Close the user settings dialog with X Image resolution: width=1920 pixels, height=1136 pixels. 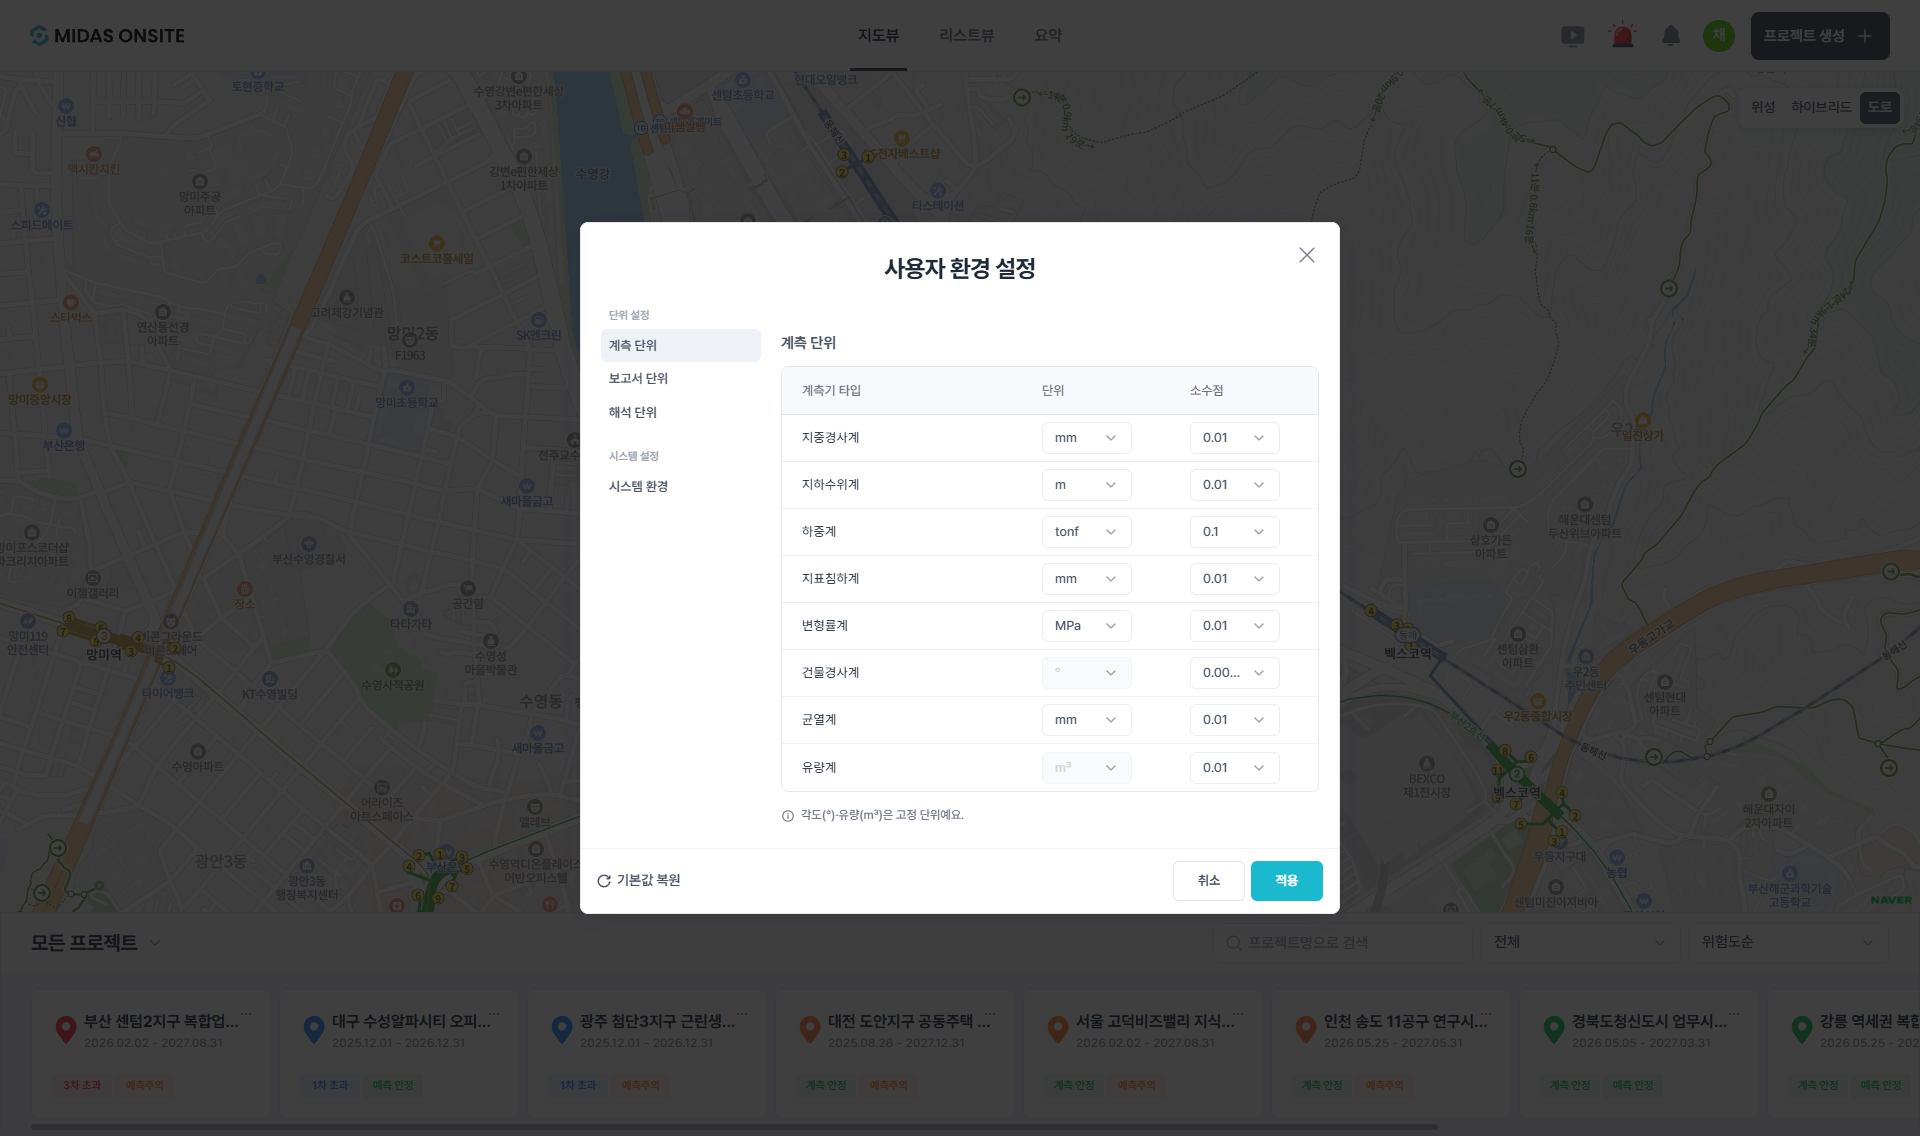pos(1306,255)
